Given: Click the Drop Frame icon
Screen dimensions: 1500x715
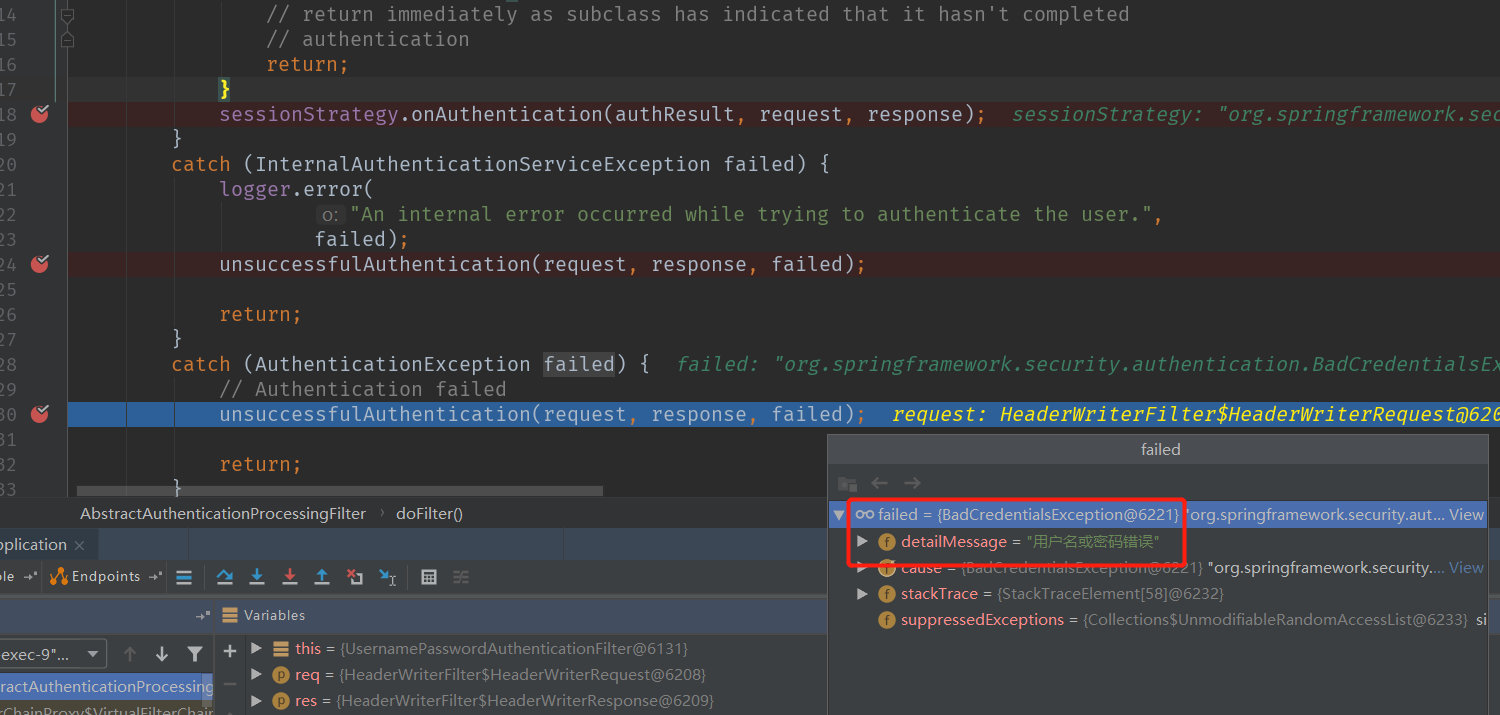Looking at the screenshot, I should tap(355, 577).
